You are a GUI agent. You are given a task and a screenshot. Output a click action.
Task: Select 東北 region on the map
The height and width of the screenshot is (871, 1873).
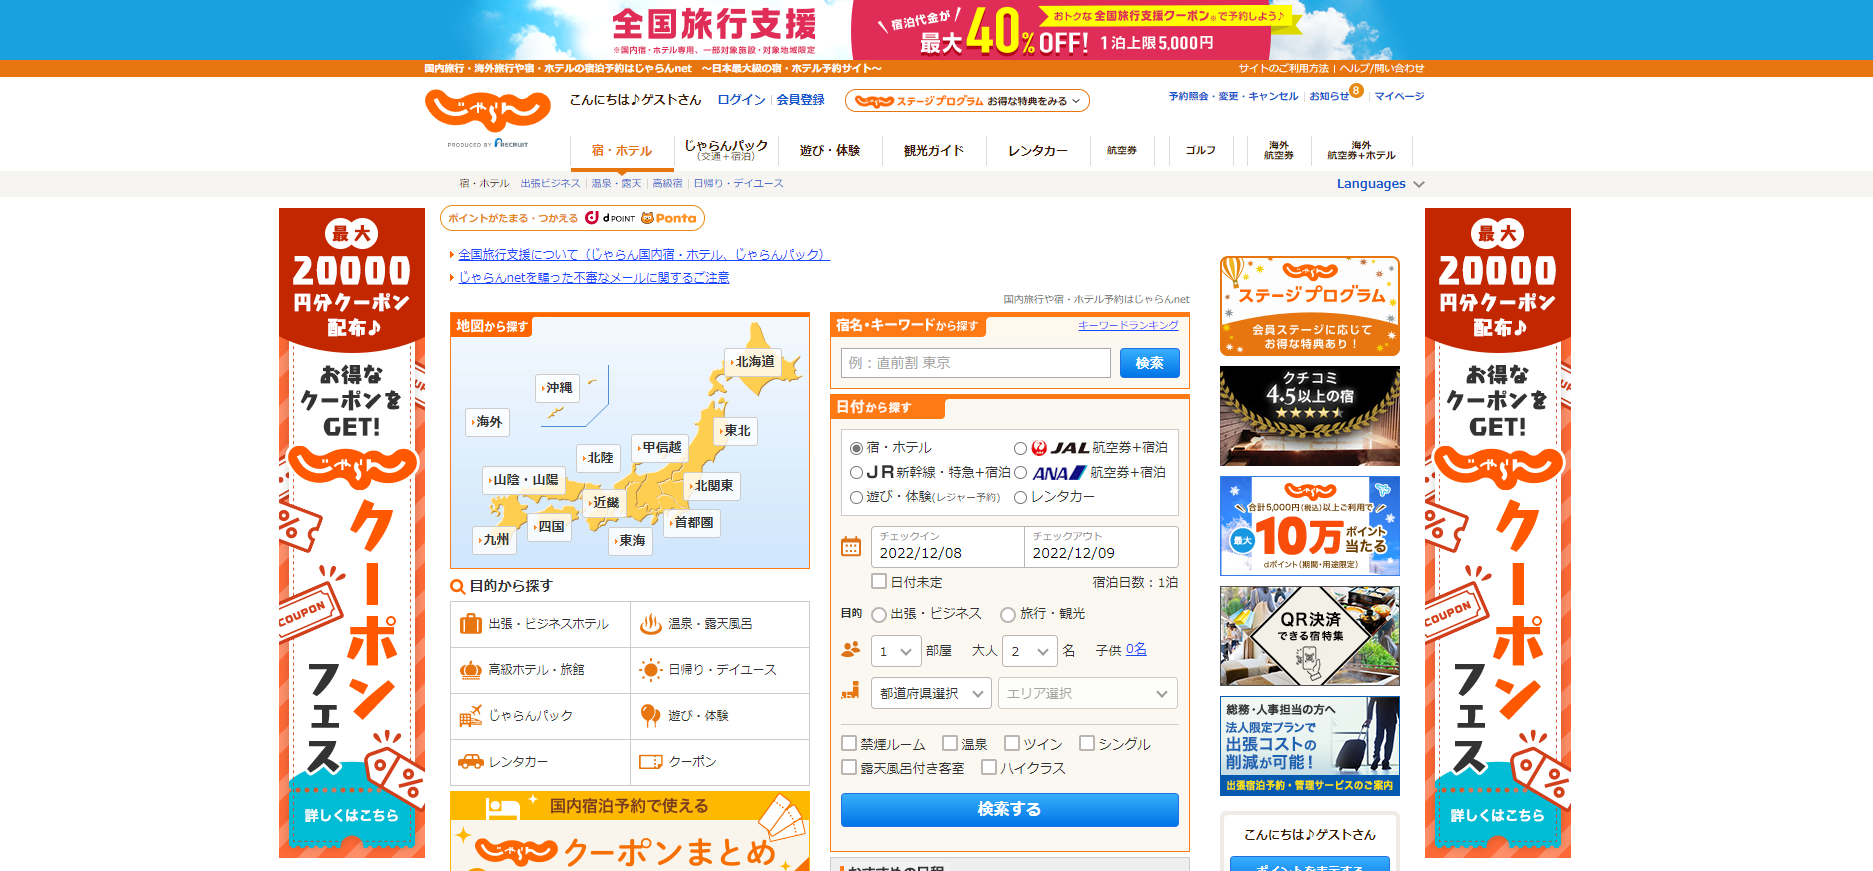(736, 430)
